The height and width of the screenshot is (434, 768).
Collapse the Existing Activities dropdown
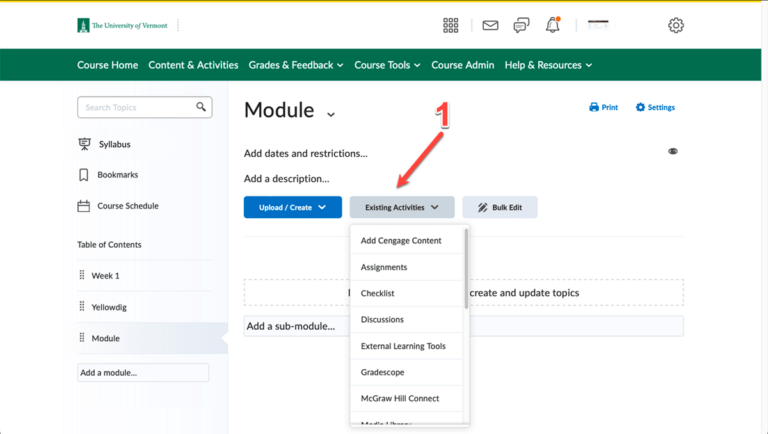(402, 207)
